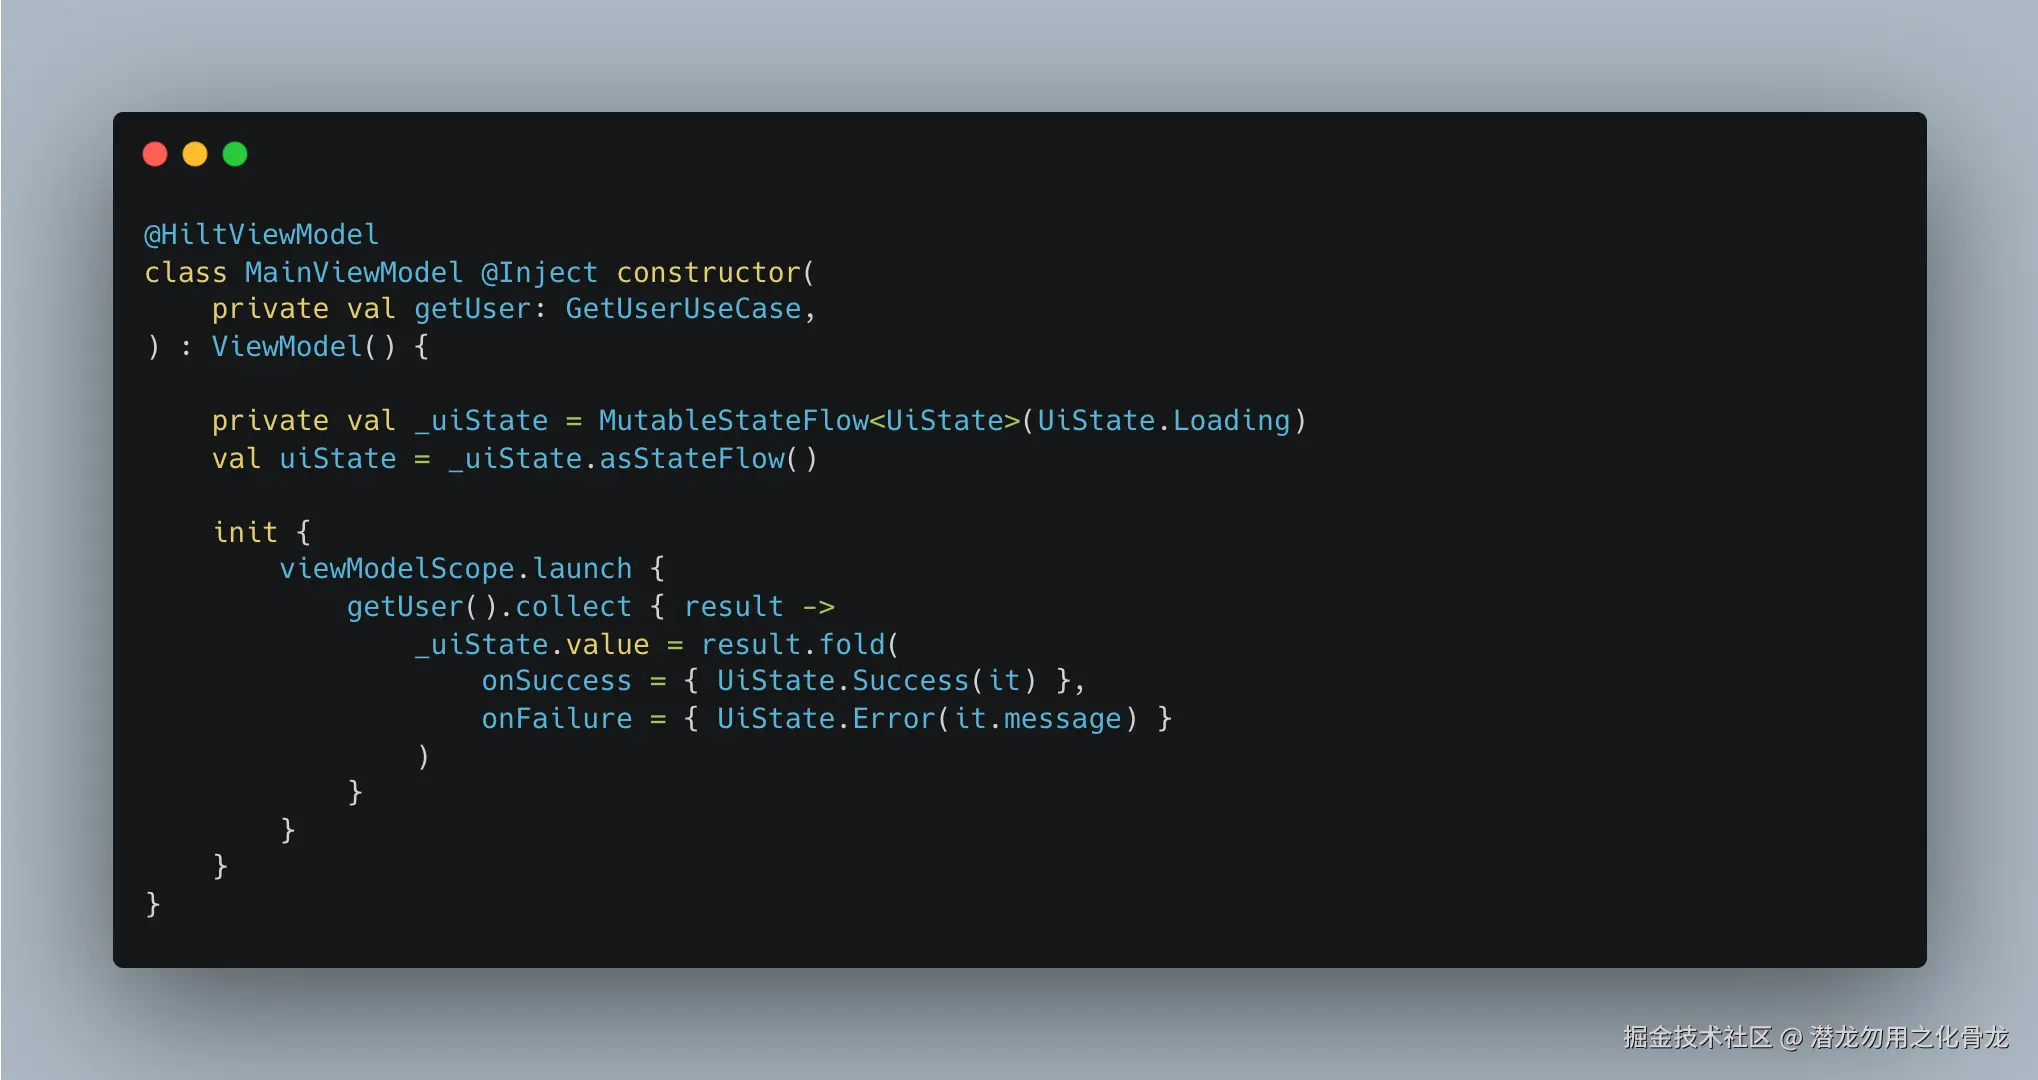Click the watermark text at bottom right

[x=1815, y=1038]
